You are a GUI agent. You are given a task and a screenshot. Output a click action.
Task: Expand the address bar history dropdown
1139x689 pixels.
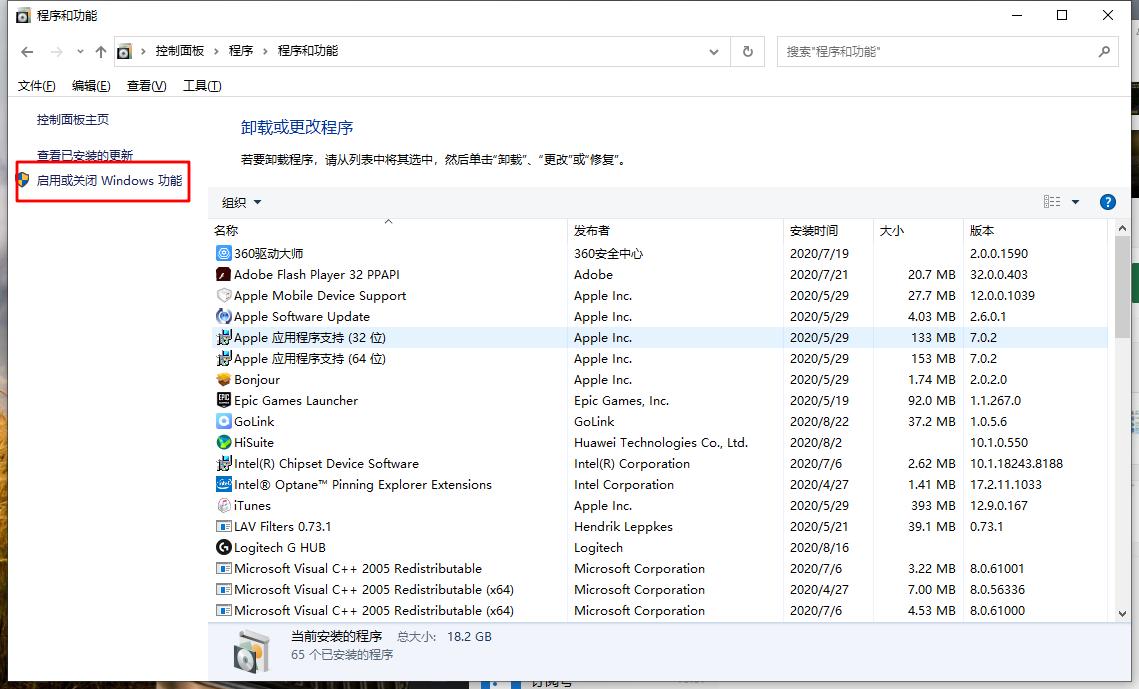(713, 52)
